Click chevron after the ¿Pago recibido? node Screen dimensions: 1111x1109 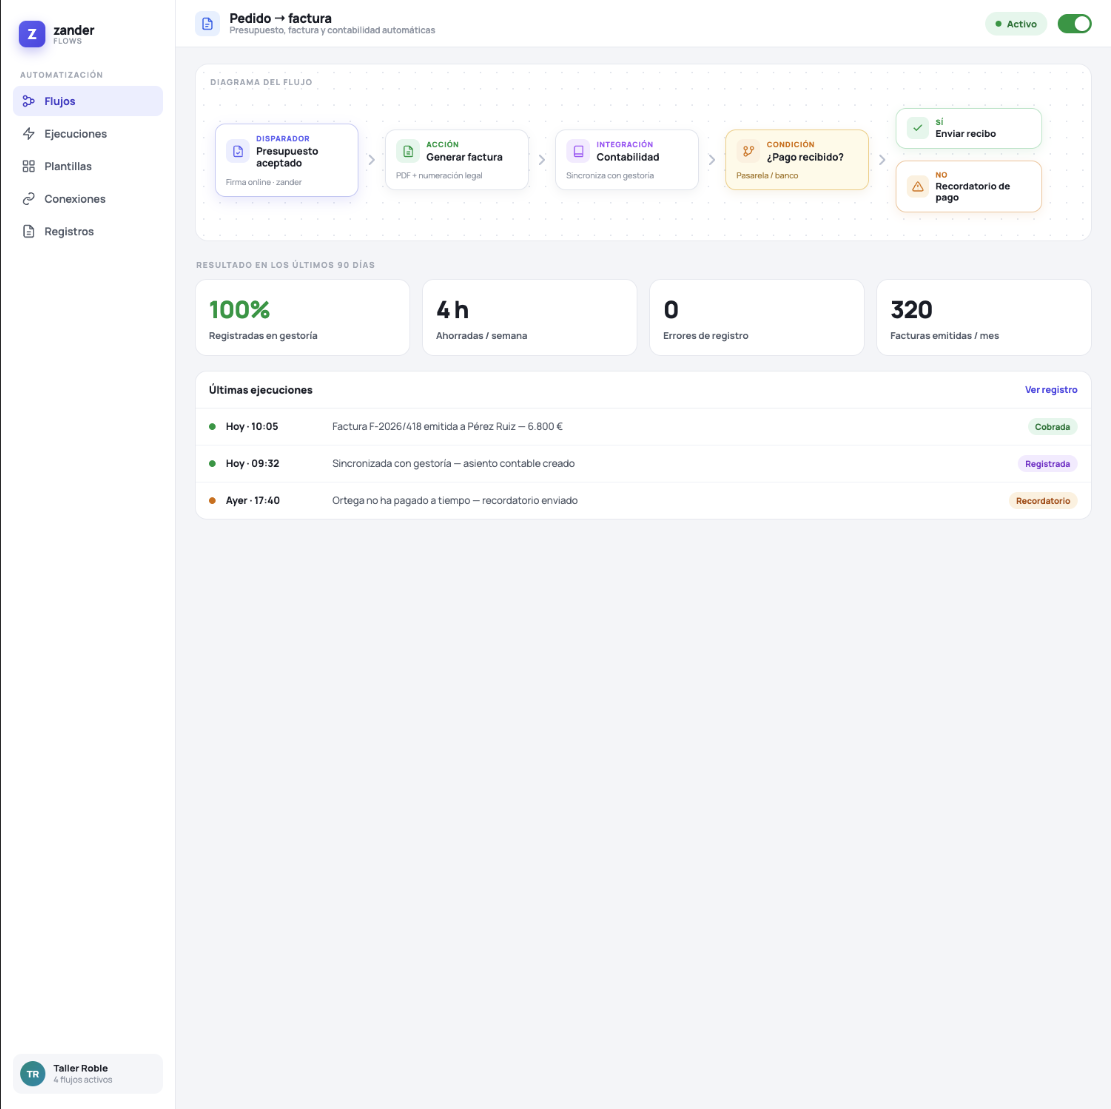pyautogui.click(x=882, y=160)
